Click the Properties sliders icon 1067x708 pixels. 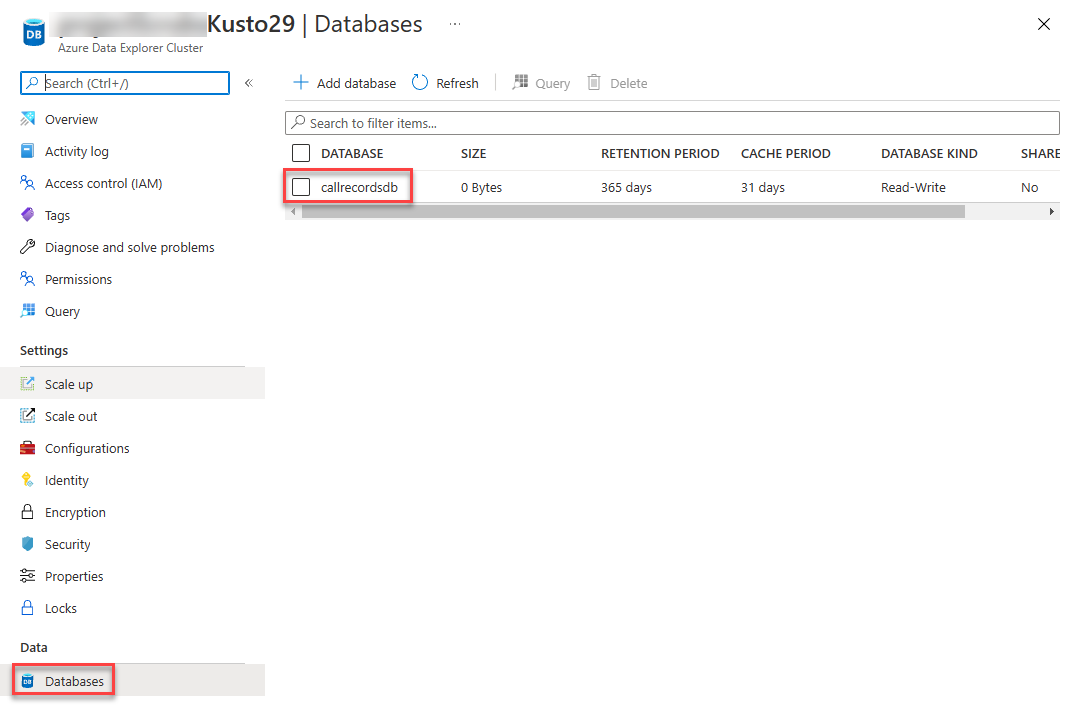[27, 576]
